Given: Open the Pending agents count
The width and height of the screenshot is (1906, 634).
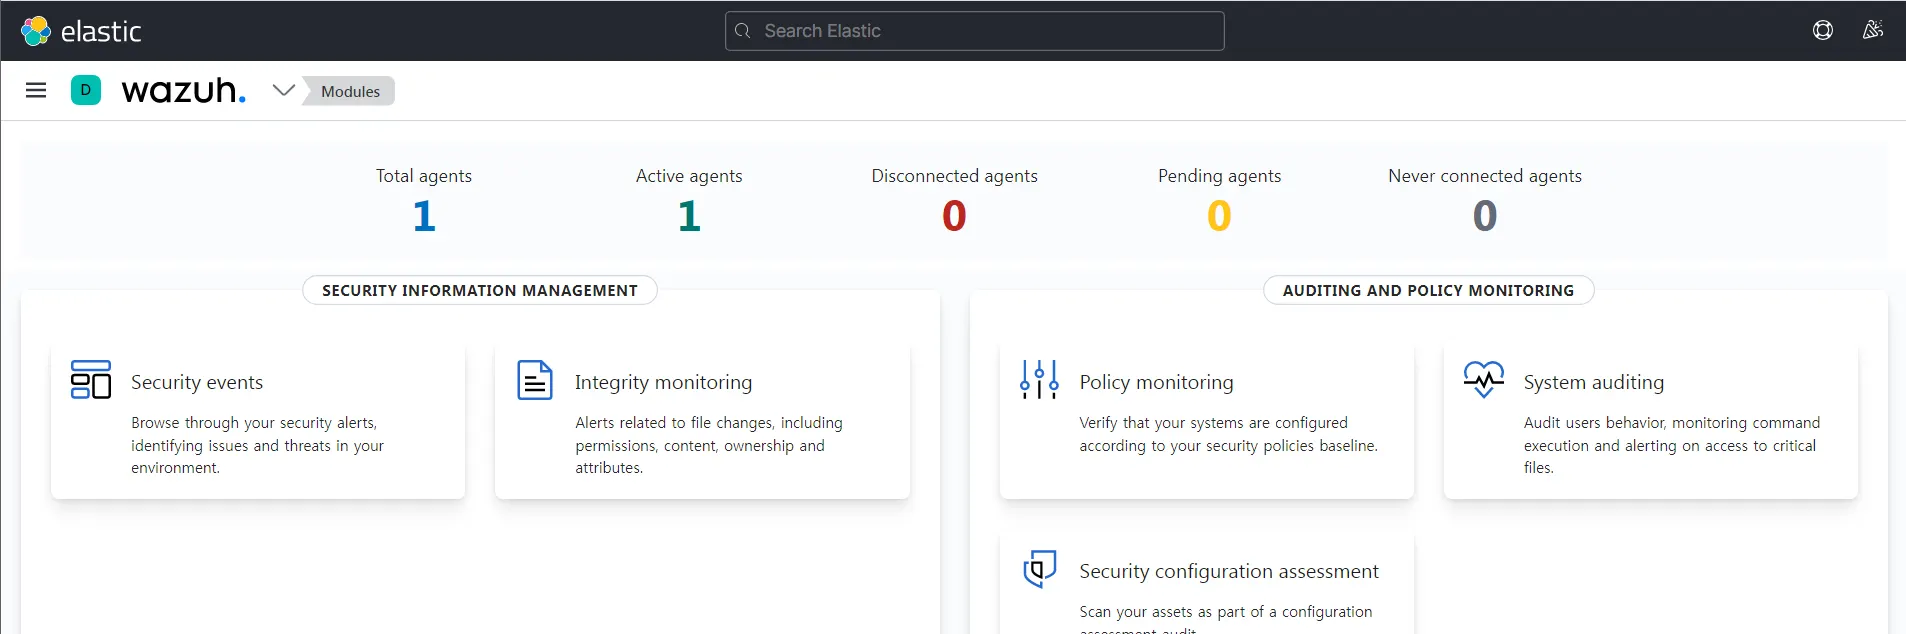Looking at the screenshot, I should pyautogui.click(x=1219, y=216).
